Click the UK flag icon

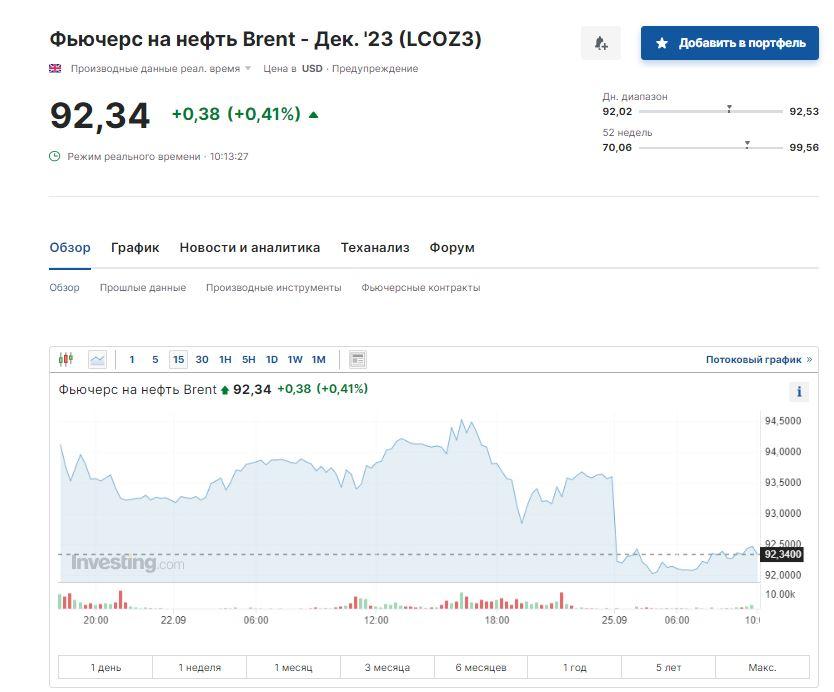(x=55, y=69)
